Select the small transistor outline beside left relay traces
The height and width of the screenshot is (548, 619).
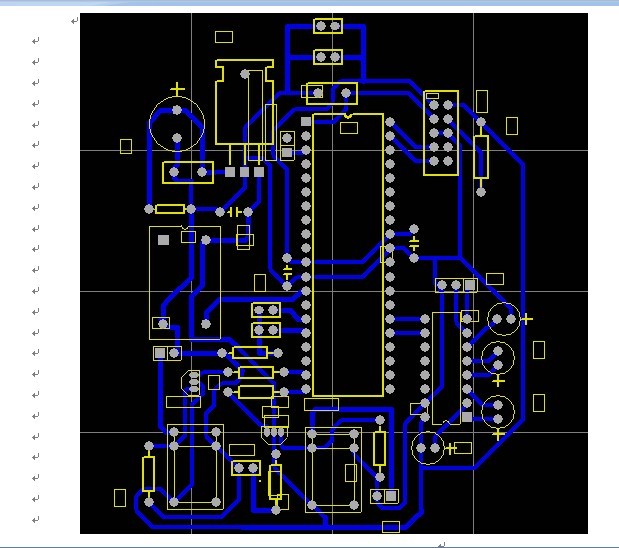(x=191, y=383)
